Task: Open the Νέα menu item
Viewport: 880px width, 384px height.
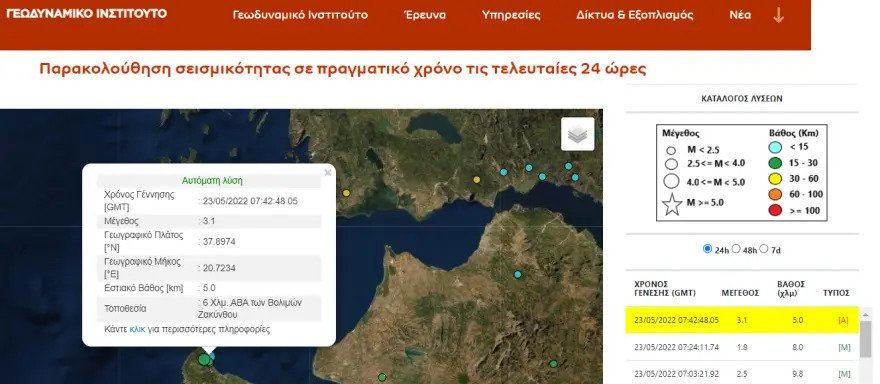Action: click(740, 15)
